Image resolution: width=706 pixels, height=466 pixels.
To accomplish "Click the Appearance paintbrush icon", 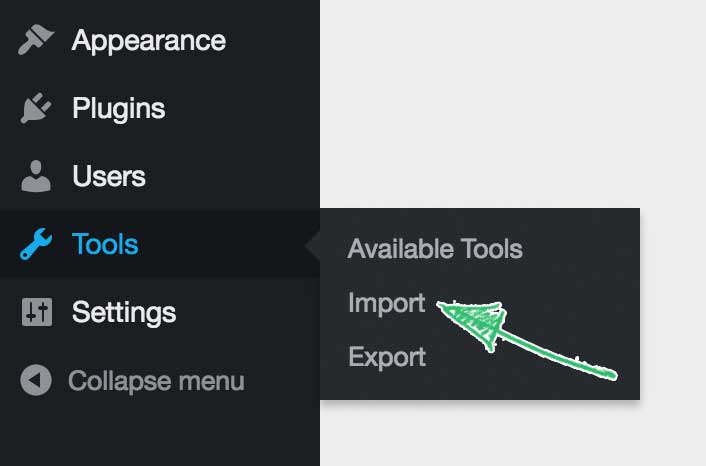I will coord(36,40).
